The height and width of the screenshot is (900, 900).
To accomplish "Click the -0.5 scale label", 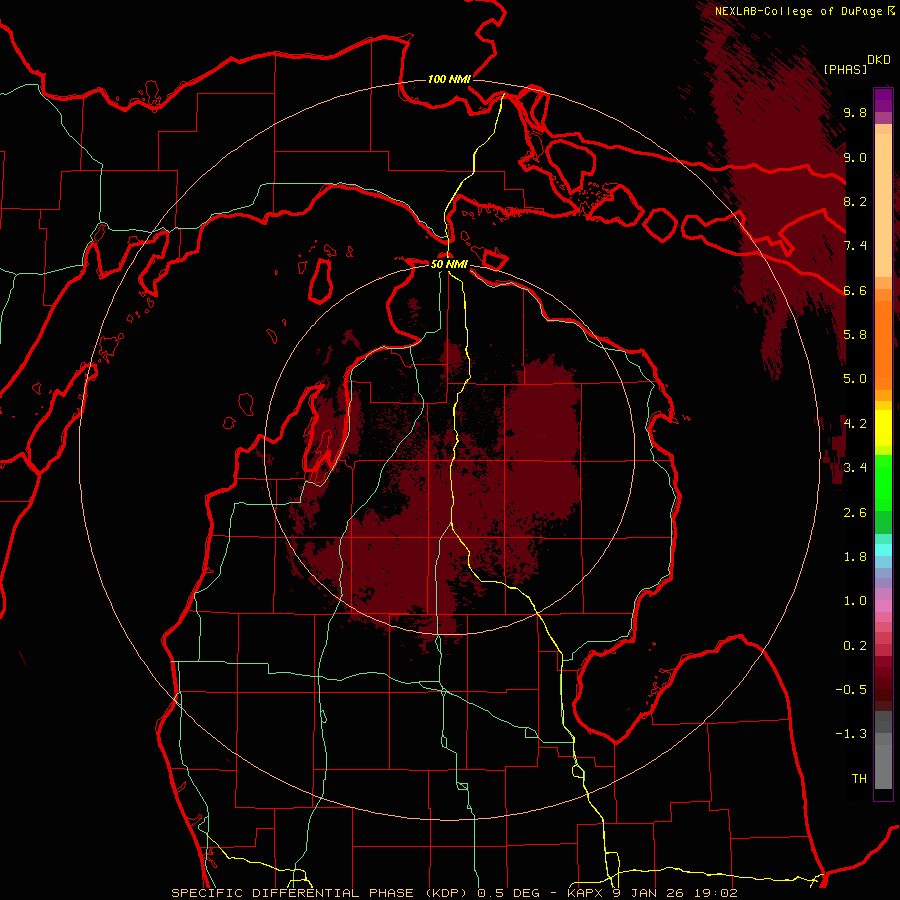I will [x=851, y=690].
